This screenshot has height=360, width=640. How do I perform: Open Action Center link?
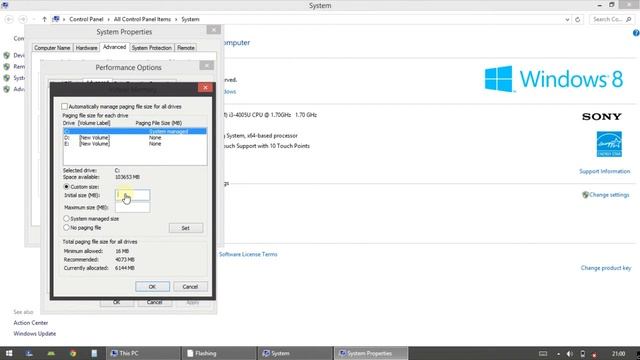[x=31, y=323]
